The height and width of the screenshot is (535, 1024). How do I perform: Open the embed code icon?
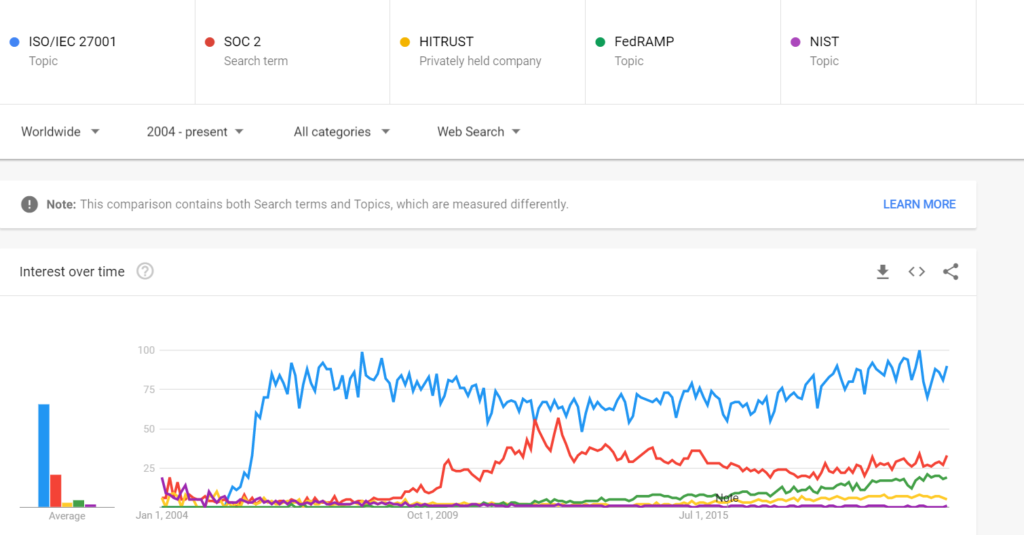point(916,272)
